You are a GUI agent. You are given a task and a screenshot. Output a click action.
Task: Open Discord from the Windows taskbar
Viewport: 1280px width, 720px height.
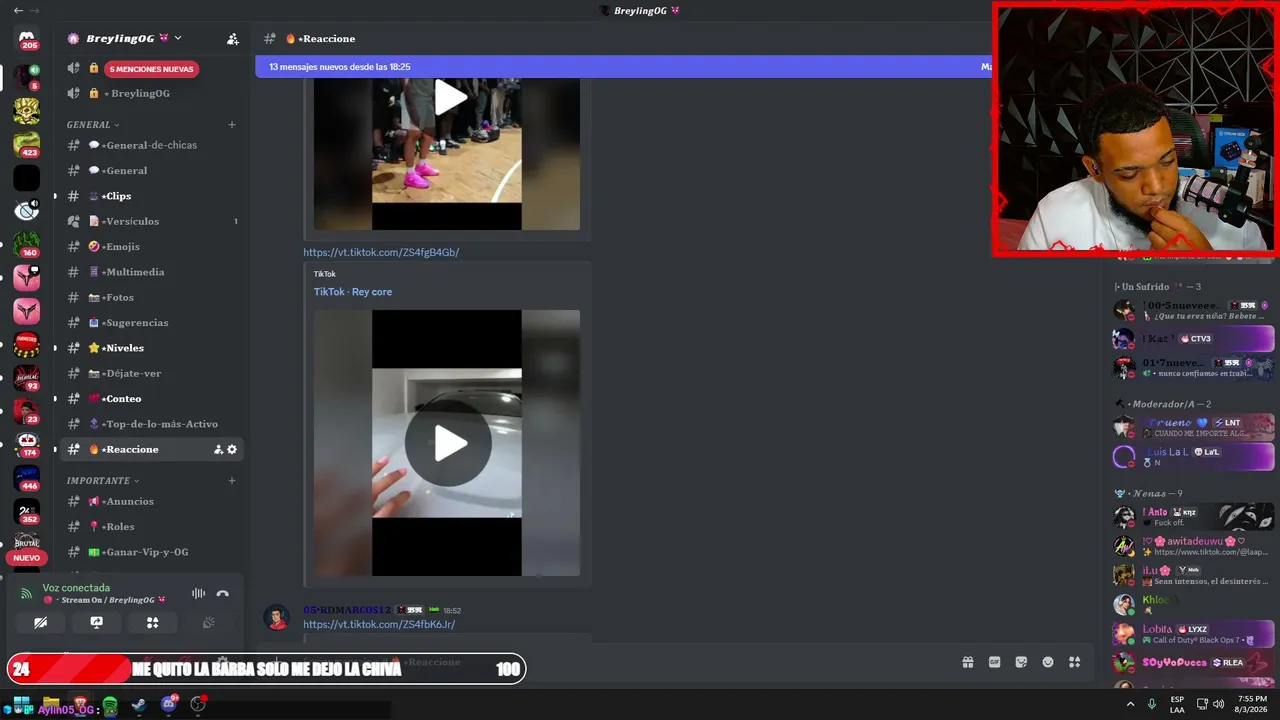pyautogui.click(x=168, y=705)
